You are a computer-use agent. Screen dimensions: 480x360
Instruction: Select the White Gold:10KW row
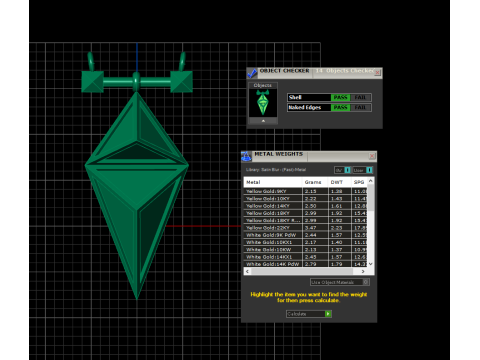[x=305, y=250]
